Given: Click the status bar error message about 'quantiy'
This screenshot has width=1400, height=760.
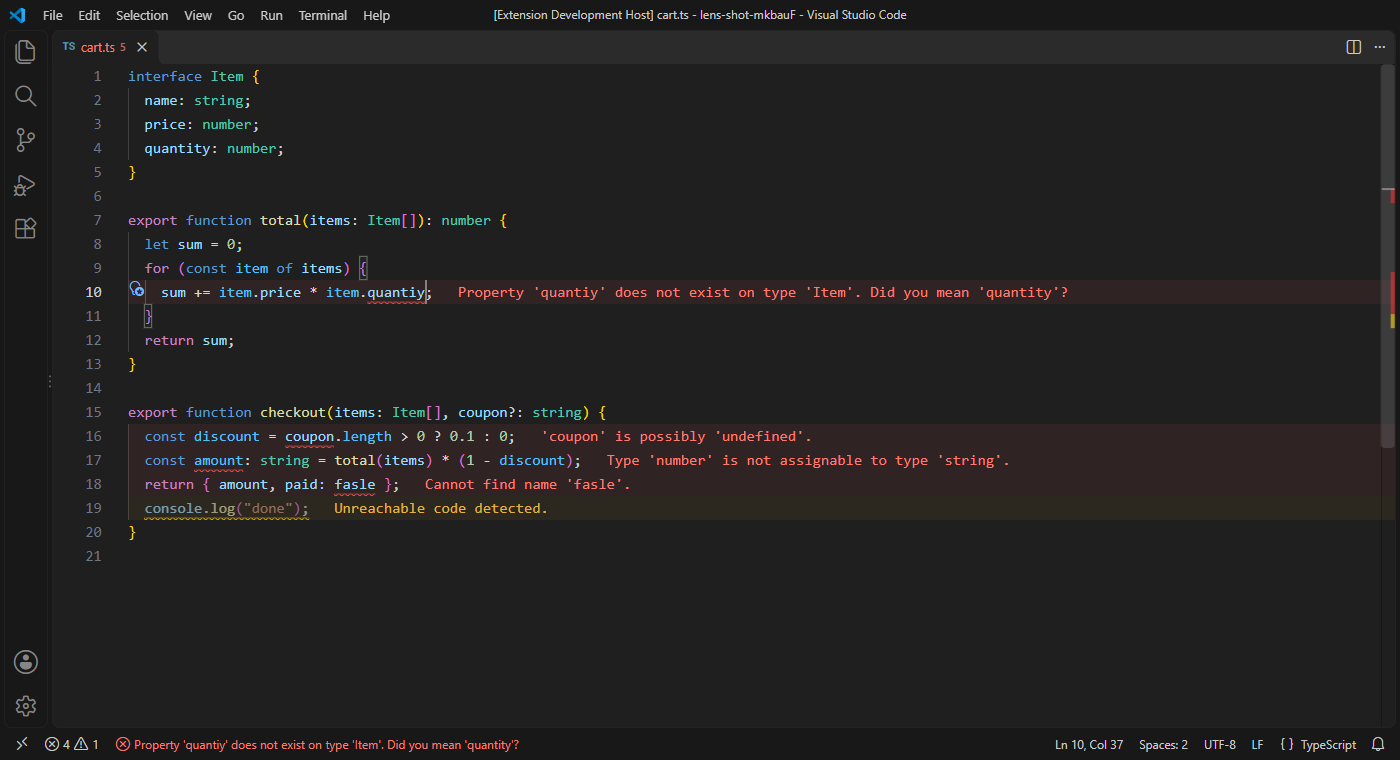Looking at the screenshot, I should [318, 745].
